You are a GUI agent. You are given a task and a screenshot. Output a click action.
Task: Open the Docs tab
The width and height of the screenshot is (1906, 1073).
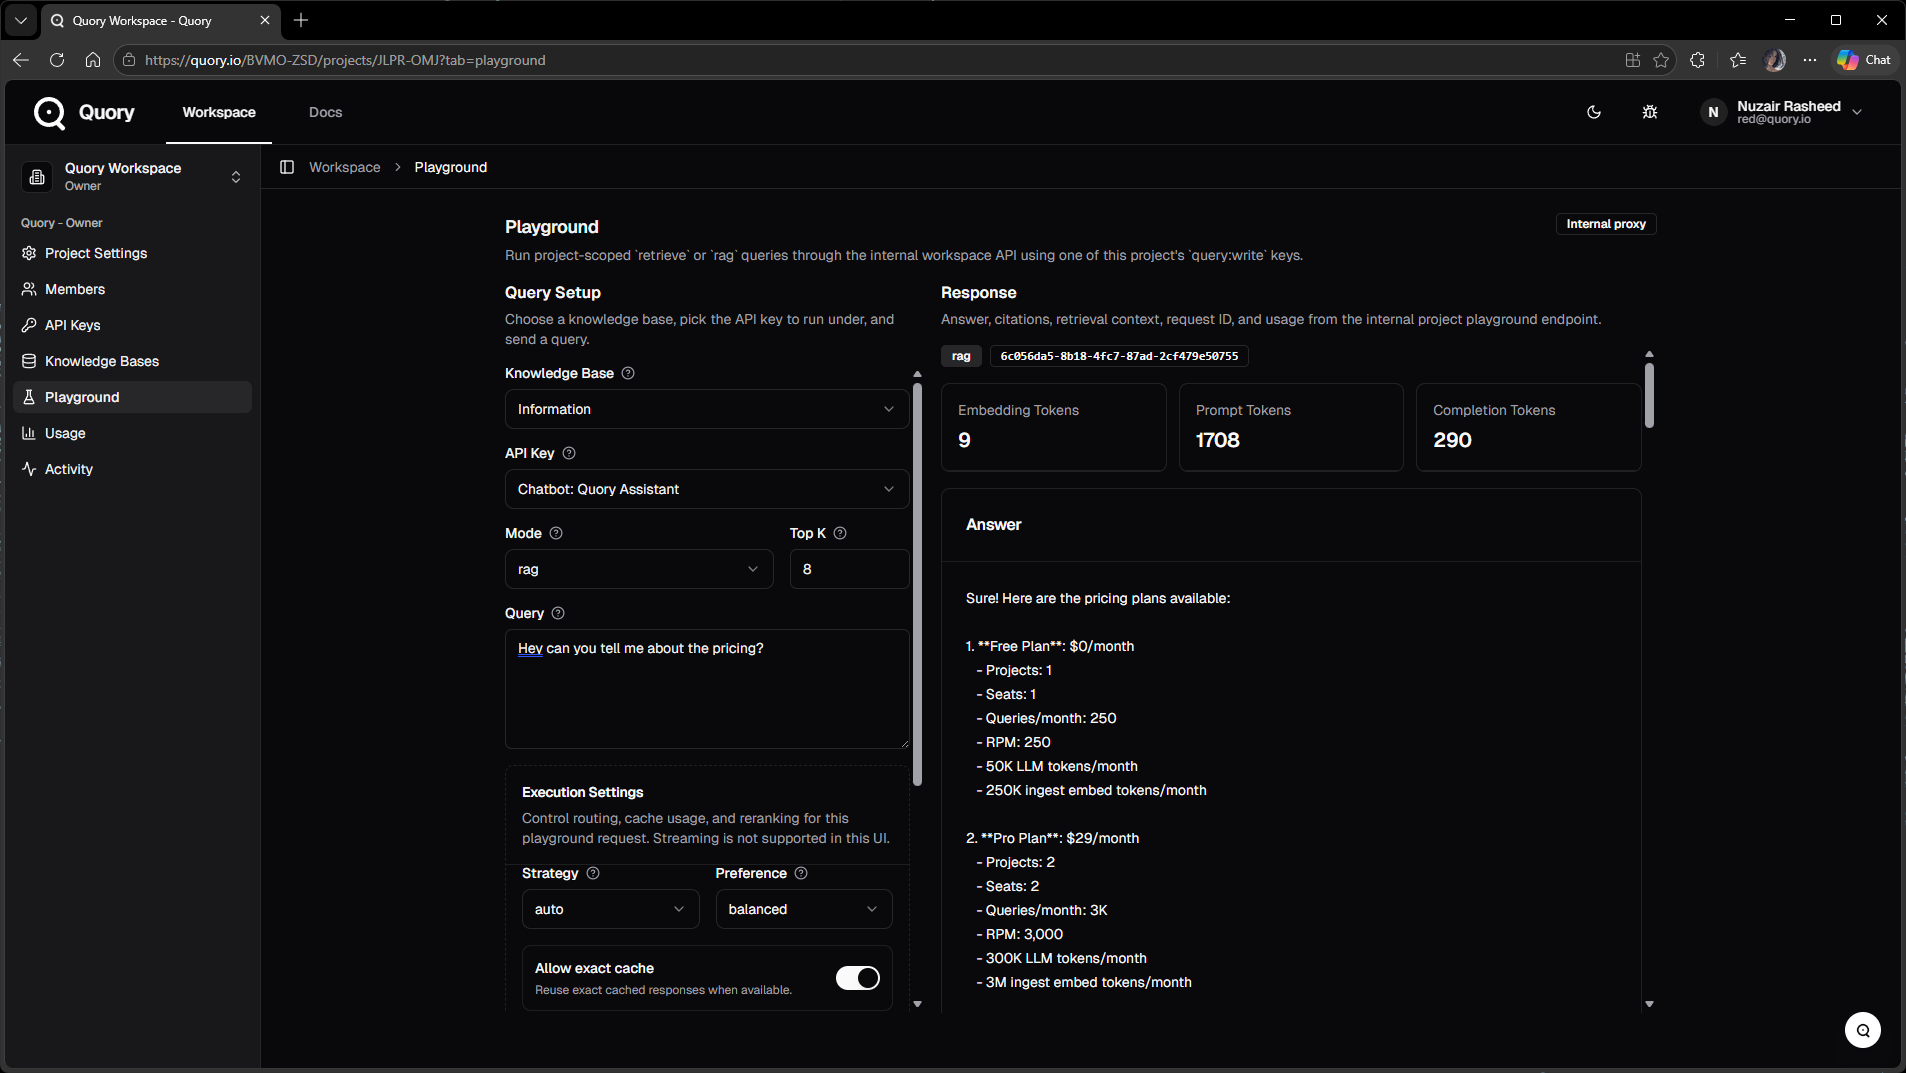(325, 112)
